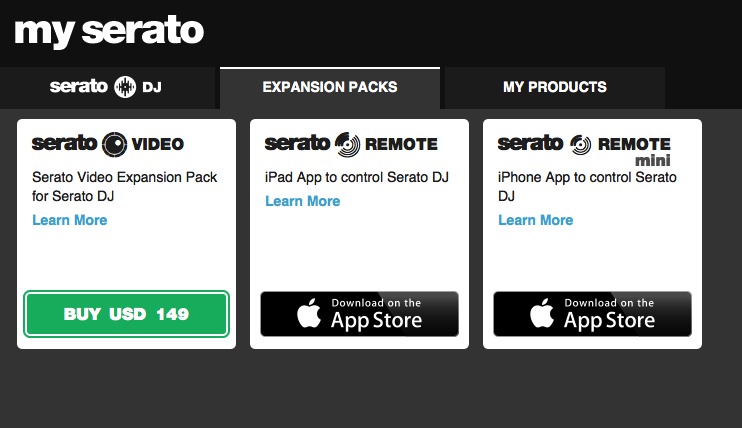The image size is (742, 428).
Task: Download Serato Remote Mini from App Store
Action: click(592, 314)
